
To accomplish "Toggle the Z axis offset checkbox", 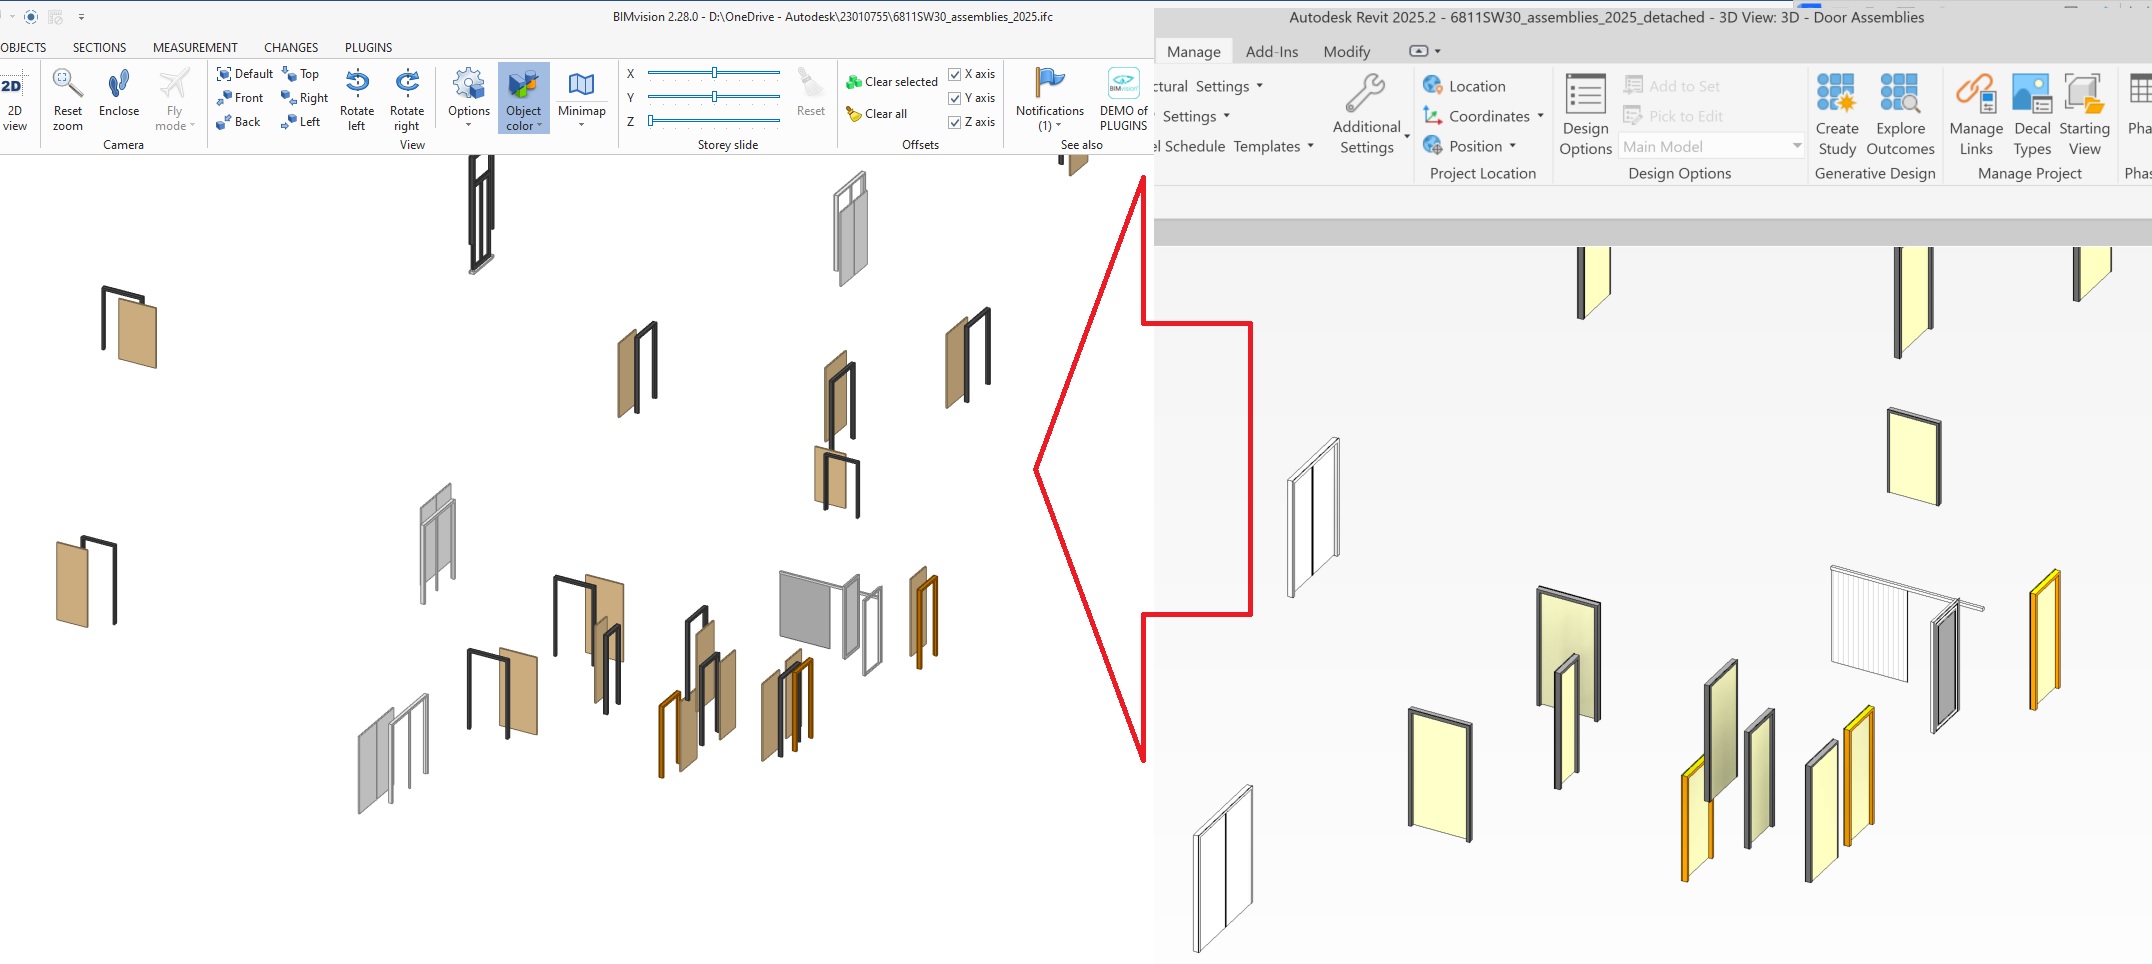I will pyautogui.click(x=953, y=121).
